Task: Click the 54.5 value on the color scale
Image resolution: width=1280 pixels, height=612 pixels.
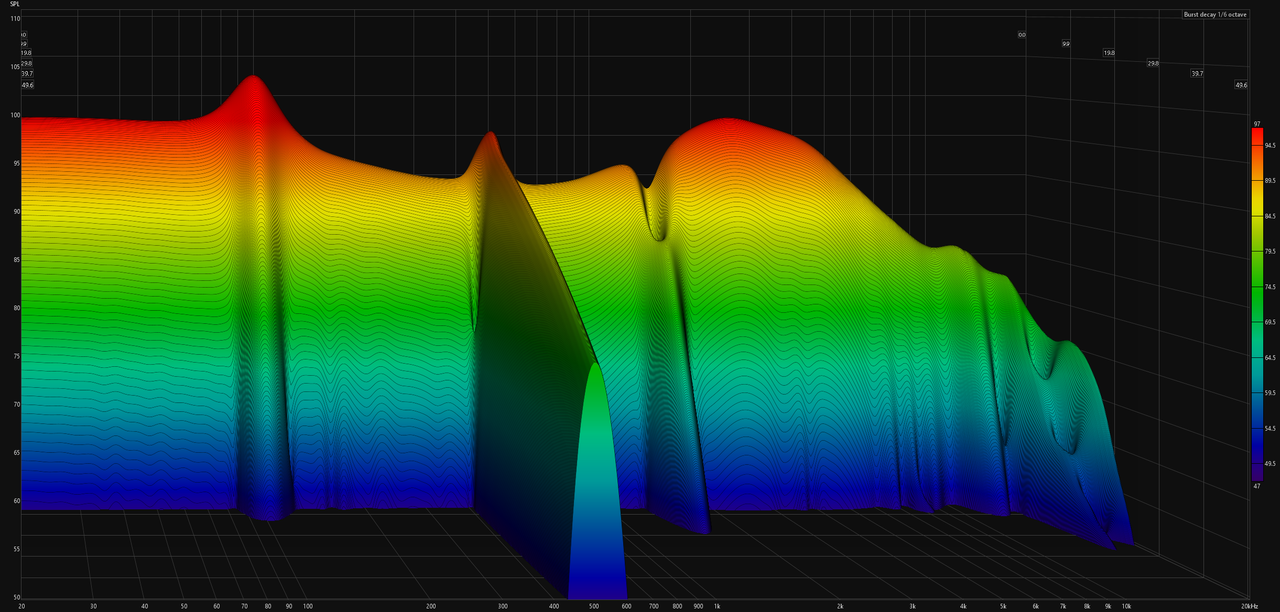Action: coord(1270,429)
